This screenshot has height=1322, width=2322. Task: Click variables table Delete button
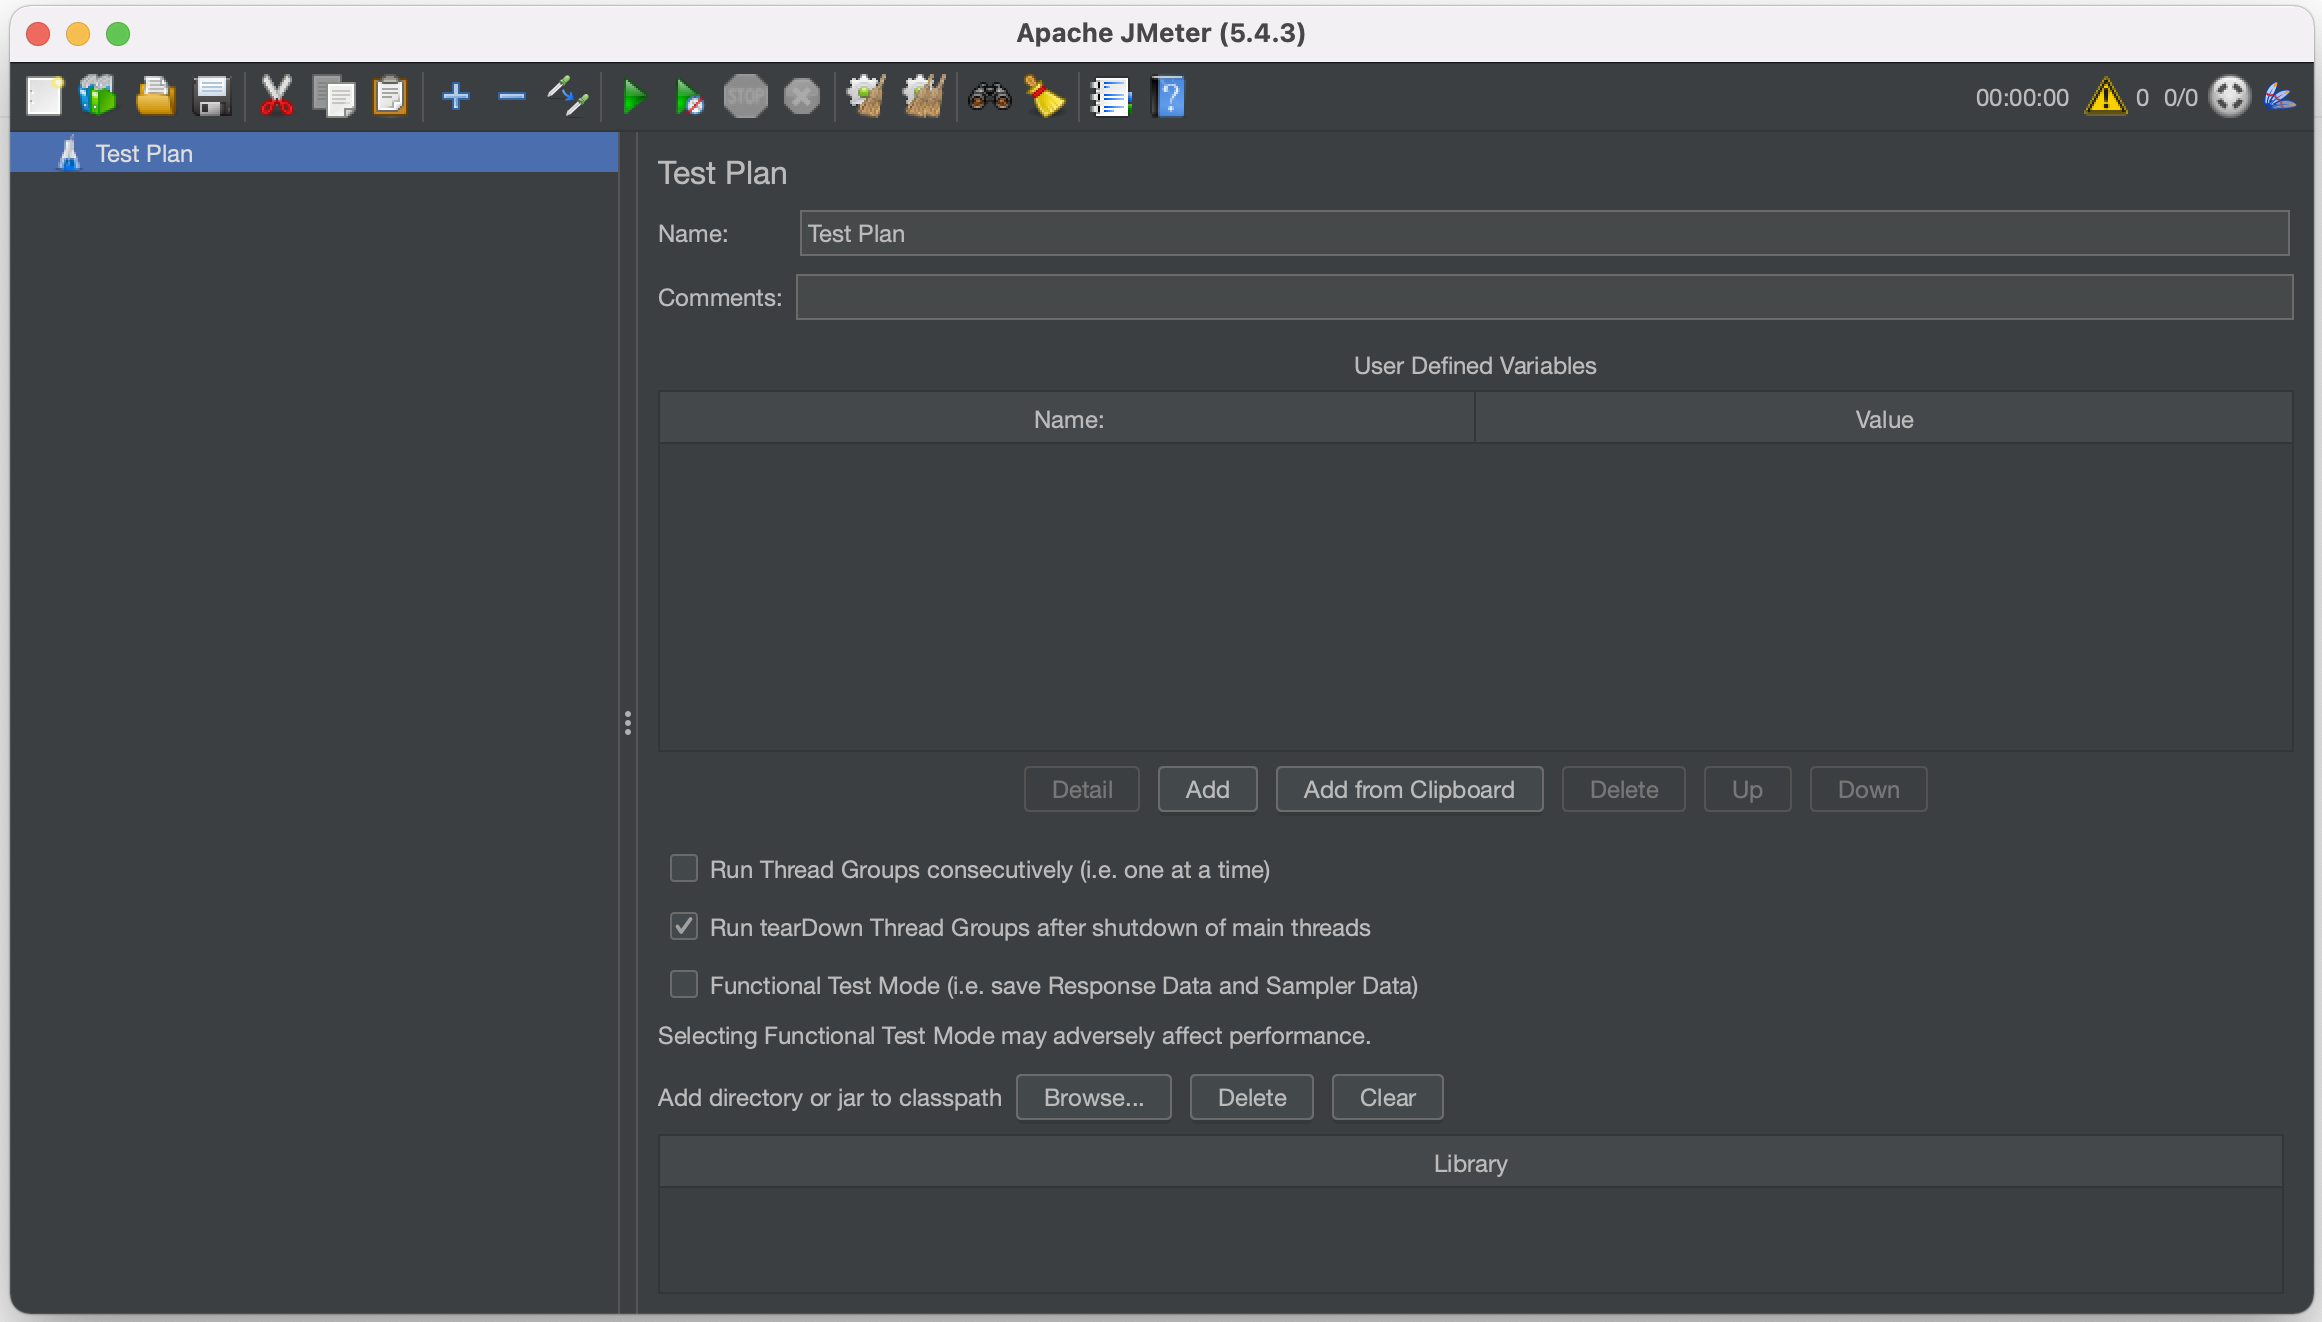coord(1624,789)
